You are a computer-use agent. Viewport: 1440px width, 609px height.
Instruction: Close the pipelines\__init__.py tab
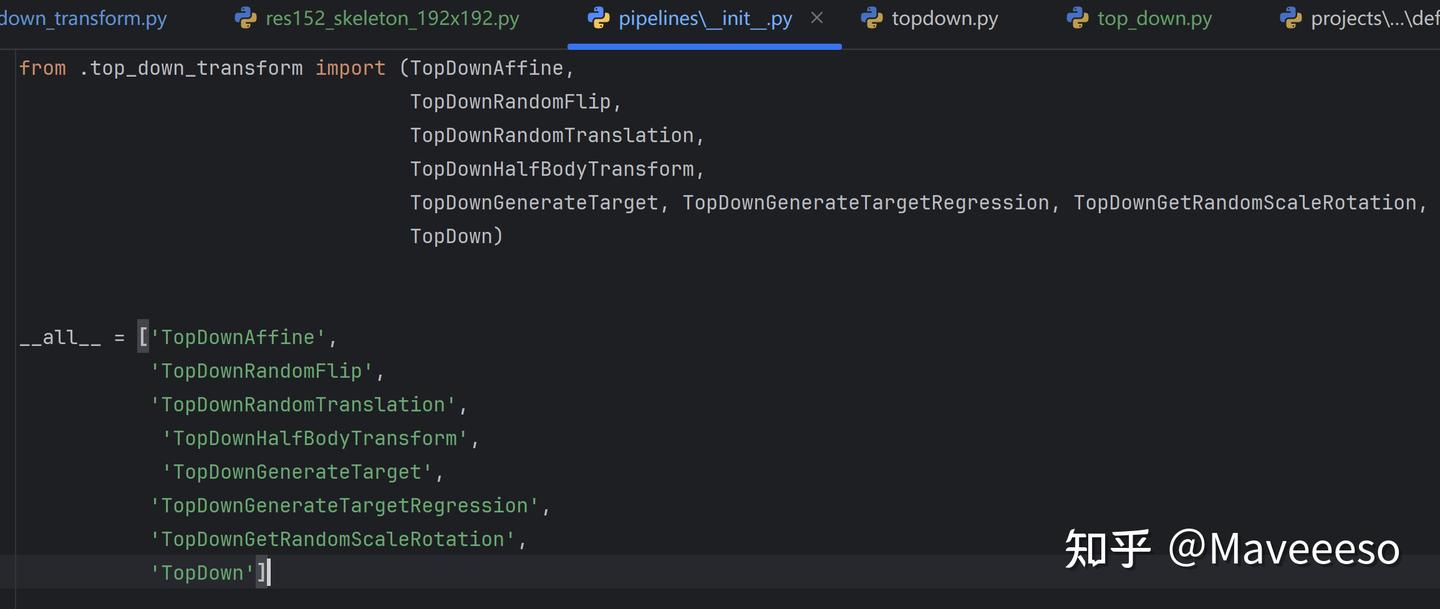[x=816, y=16]
